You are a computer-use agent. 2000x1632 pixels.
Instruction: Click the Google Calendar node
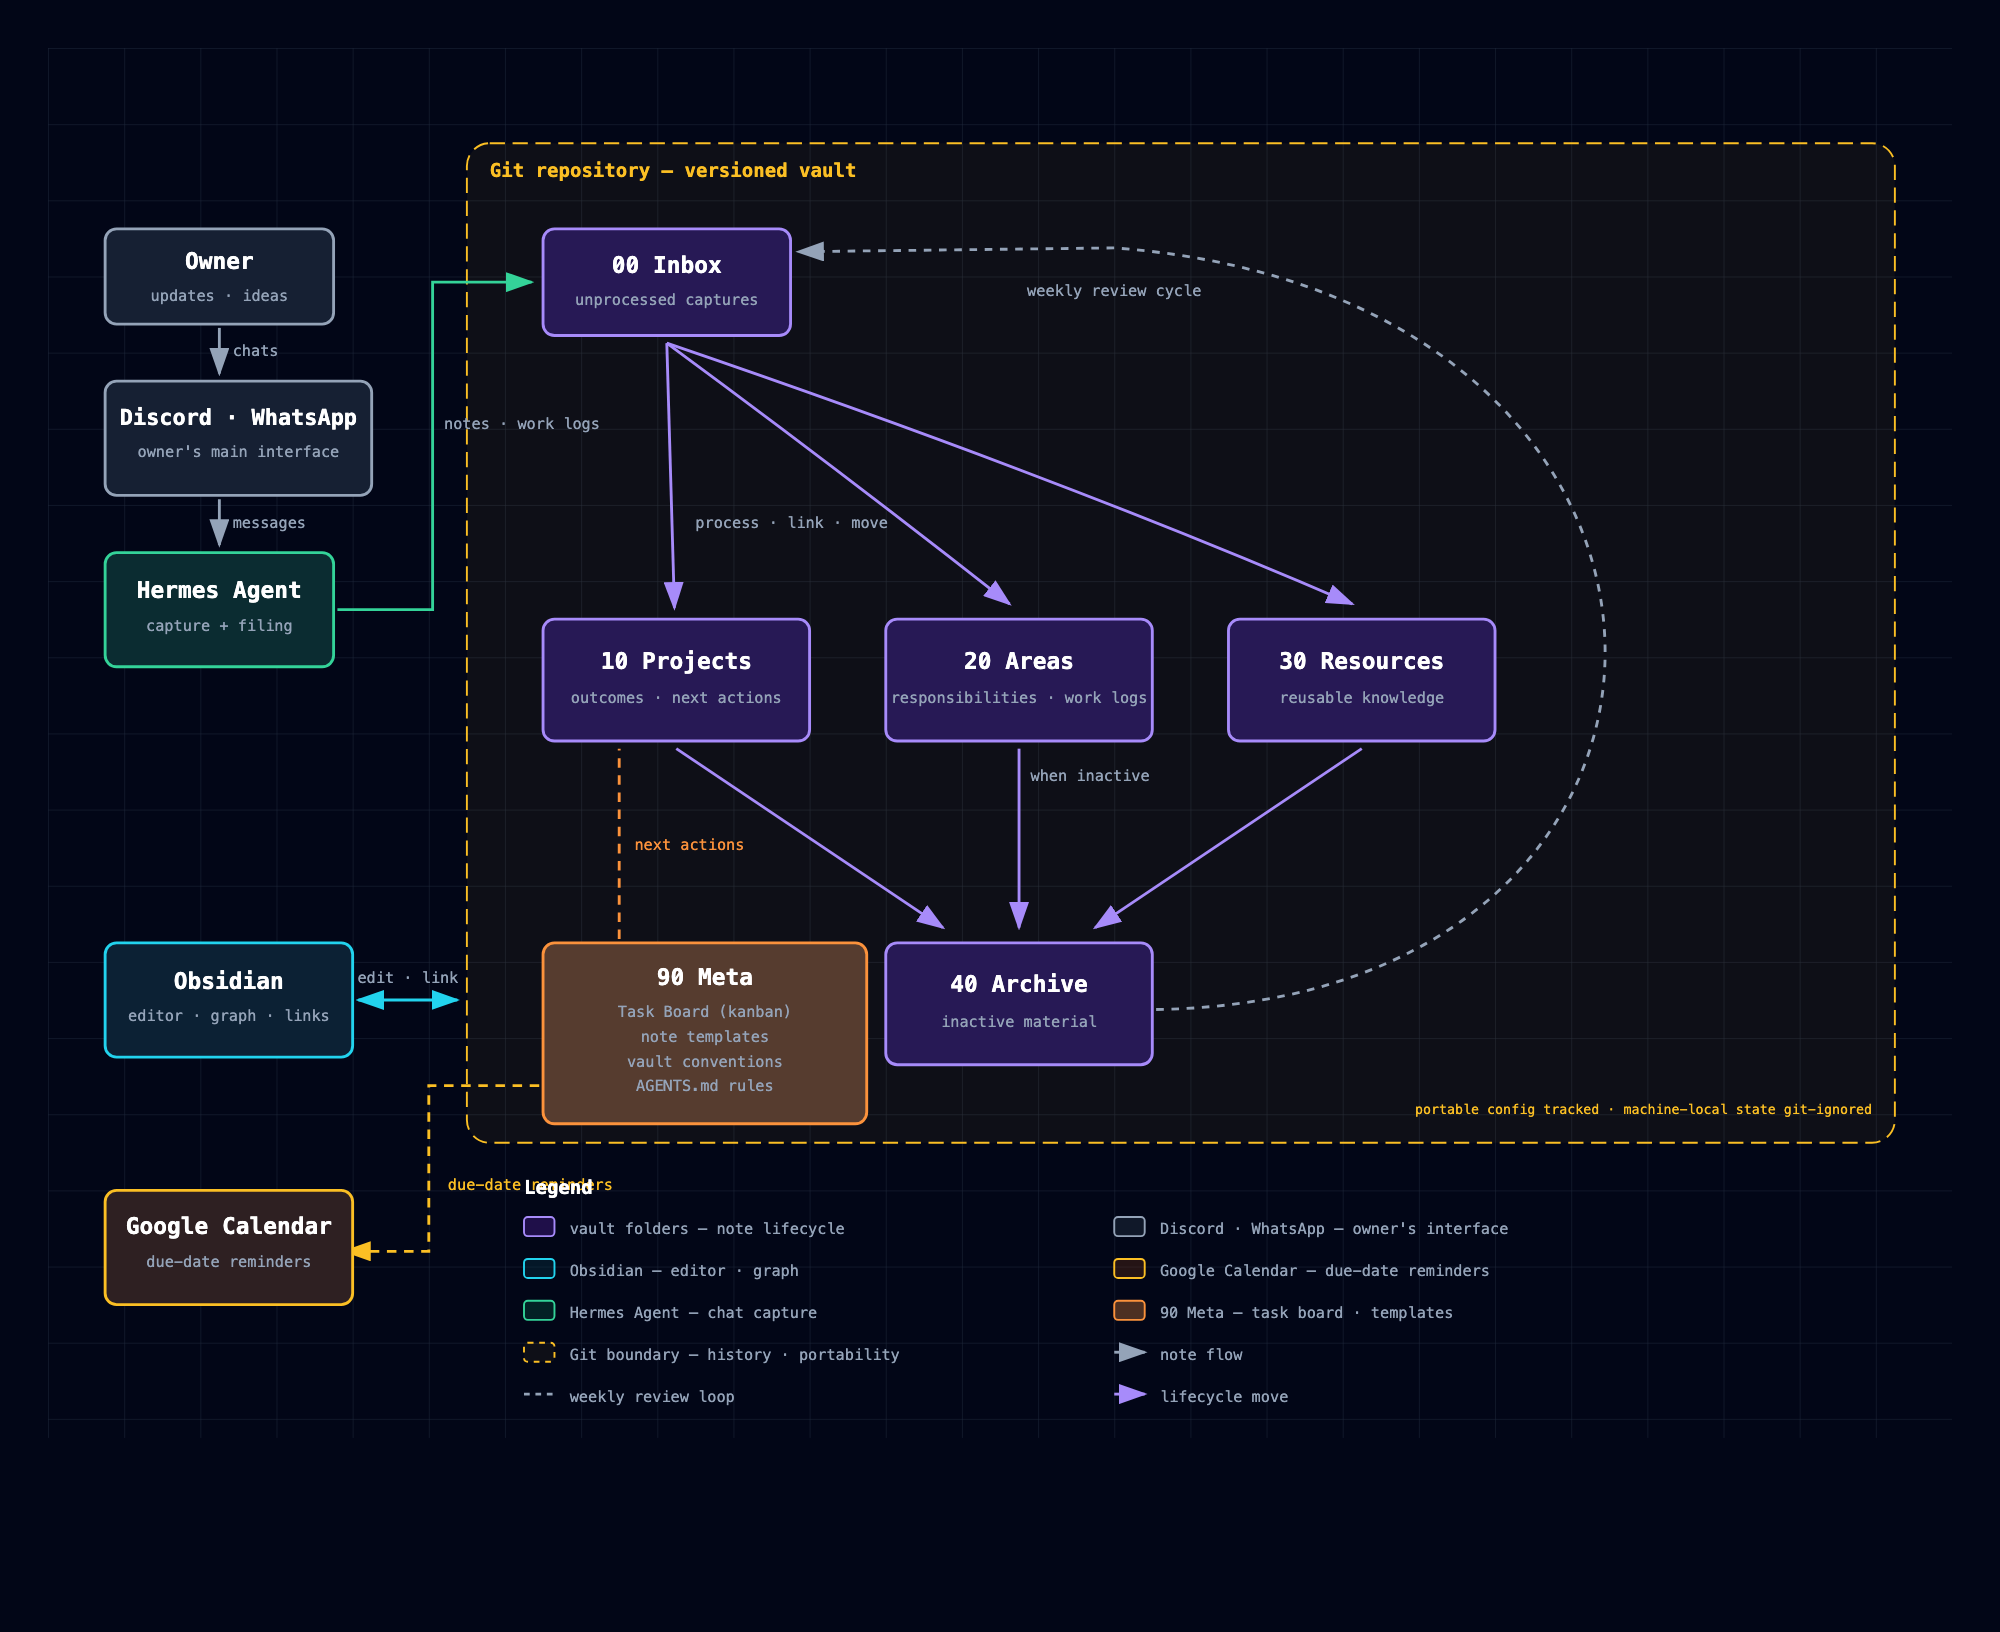(x=229, y=1247)
